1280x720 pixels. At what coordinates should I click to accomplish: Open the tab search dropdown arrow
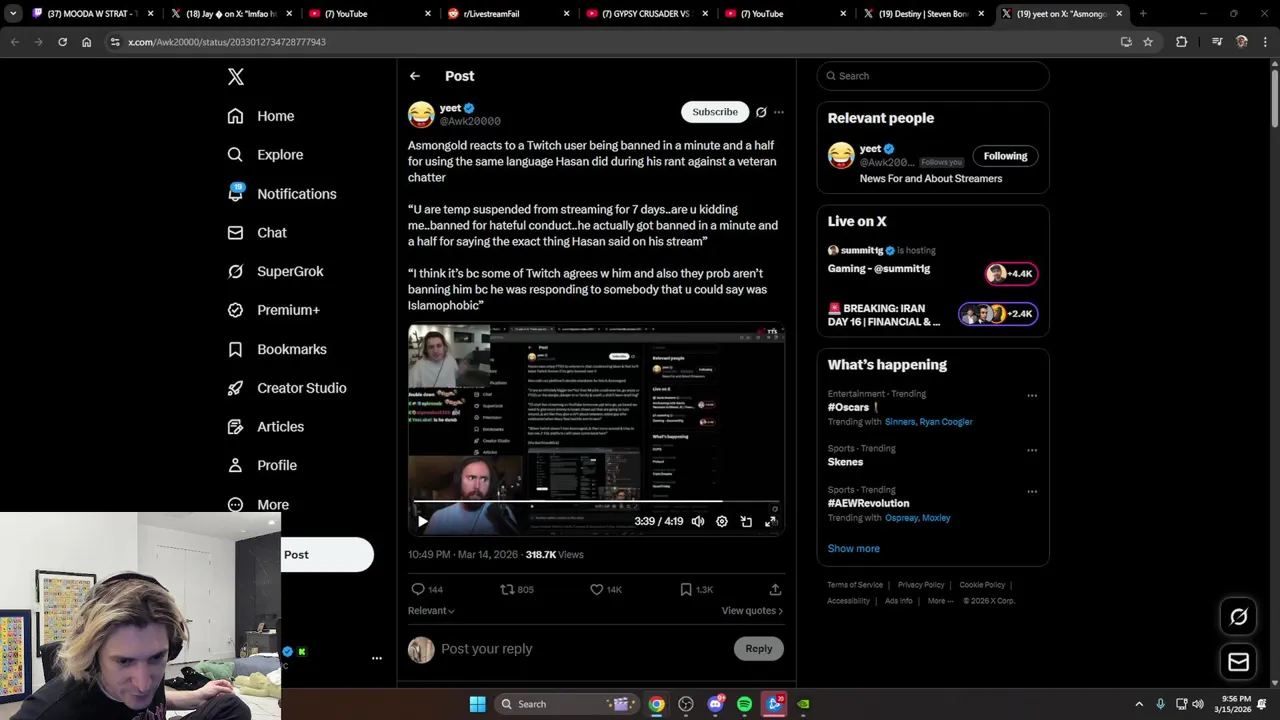click(13, 14)
